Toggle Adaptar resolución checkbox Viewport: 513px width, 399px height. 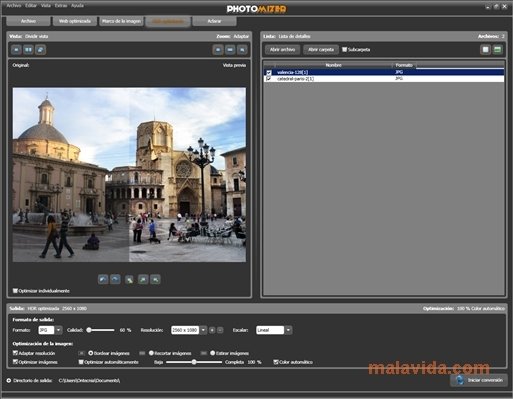pos(15,353)
